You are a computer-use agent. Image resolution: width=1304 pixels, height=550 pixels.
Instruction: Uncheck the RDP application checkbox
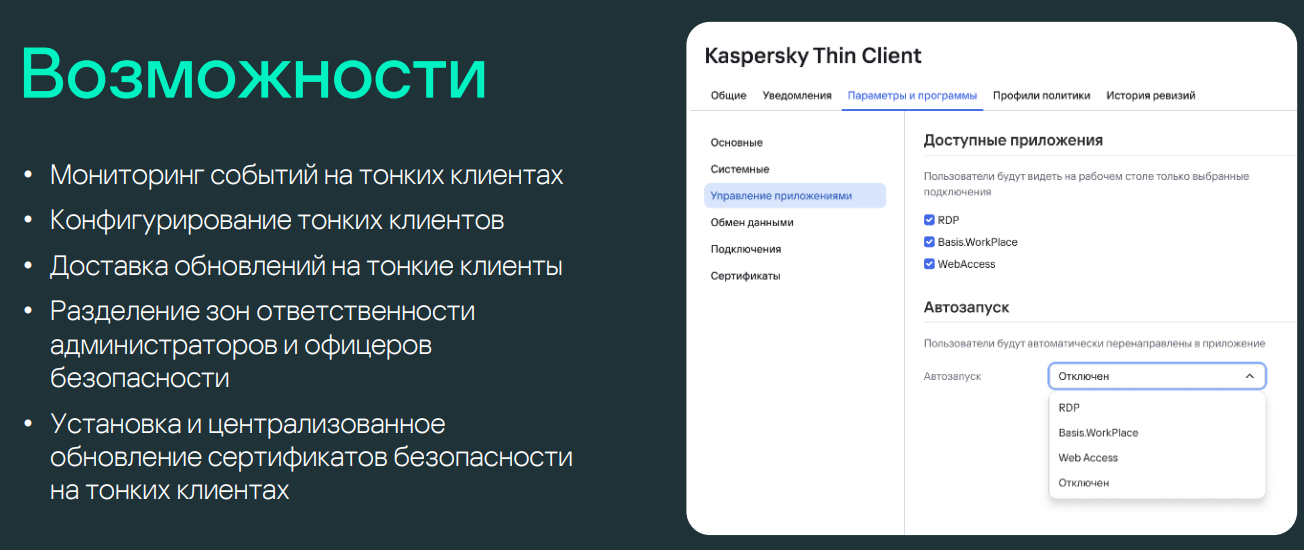point(929,220)
